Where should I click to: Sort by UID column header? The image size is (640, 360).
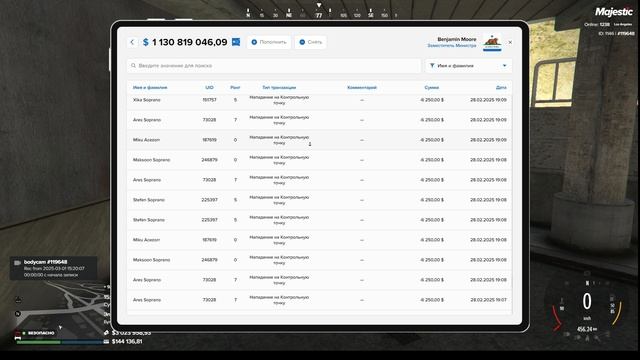click(x=209, y=87)
